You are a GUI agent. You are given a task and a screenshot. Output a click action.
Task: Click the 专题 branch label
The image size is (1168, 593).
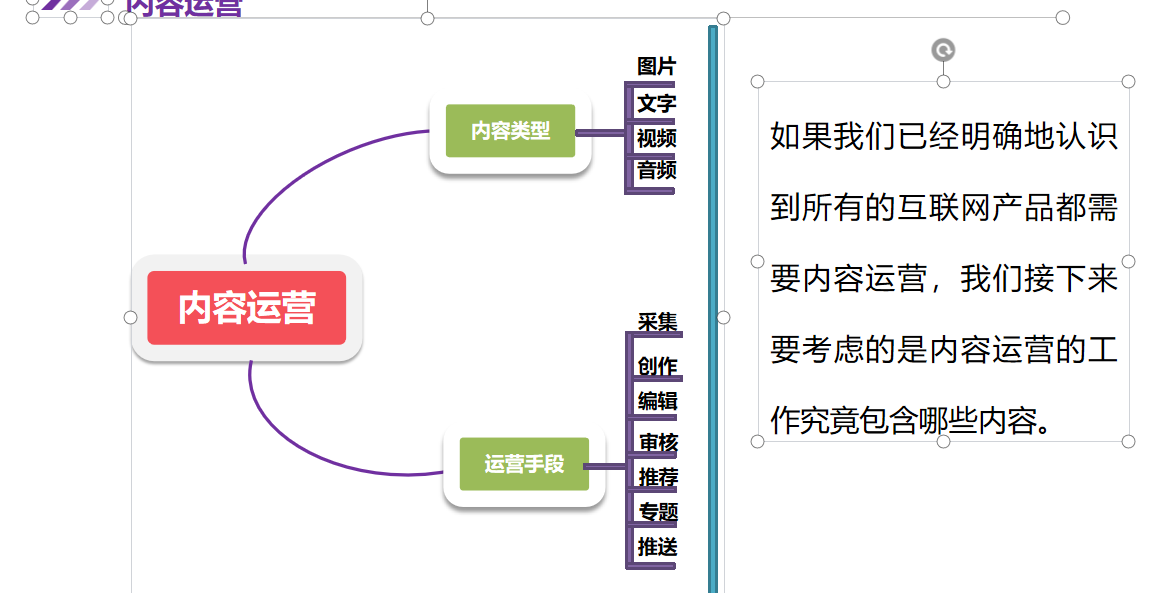point(658,512)
